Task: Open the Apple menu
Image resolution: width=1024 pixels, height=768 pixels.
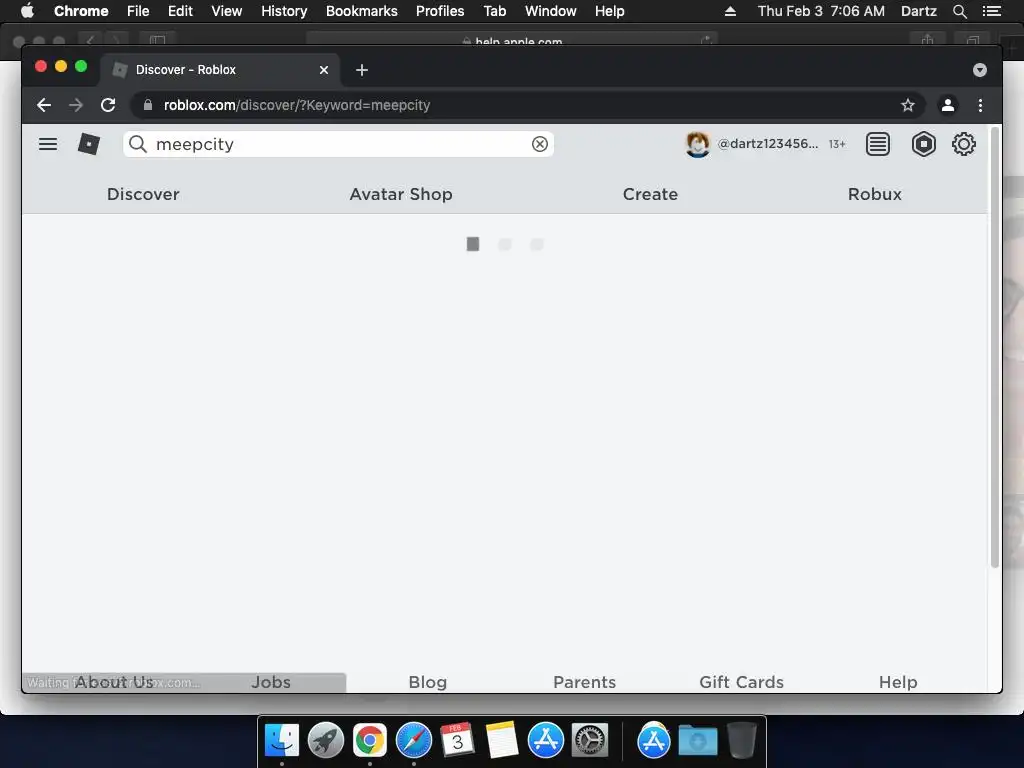Action: tap(27, 11)
